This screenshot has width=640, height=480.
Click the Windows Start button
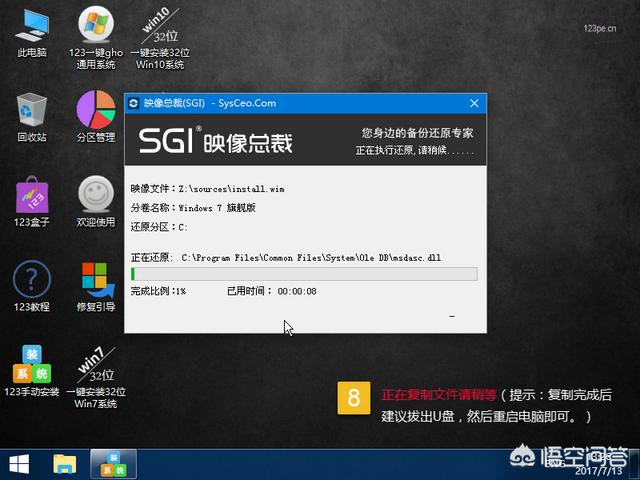(18, 463)
